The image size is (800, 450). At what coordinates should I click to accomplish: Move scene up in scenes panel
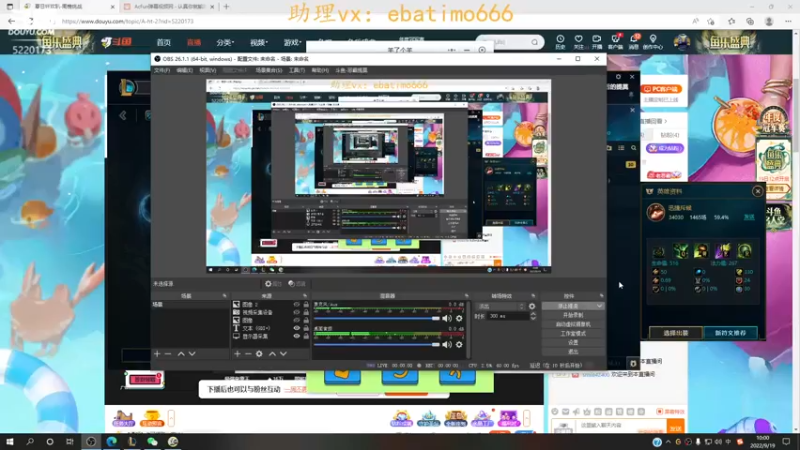pos(181,354)
